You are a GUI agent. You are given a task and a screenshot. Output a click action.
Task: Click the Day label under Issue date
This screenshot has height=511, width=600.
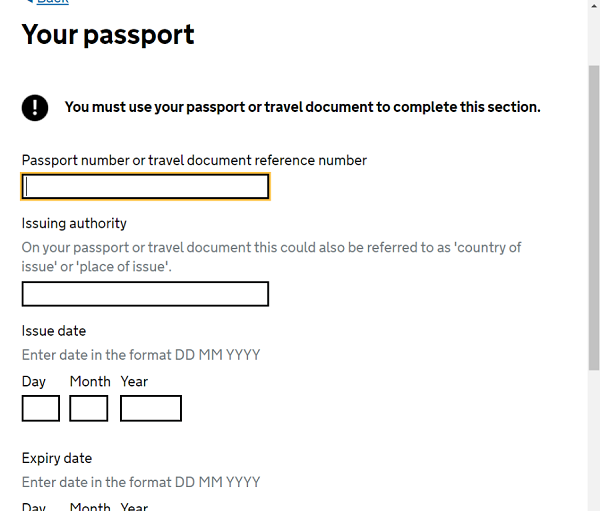click(34, 382)
